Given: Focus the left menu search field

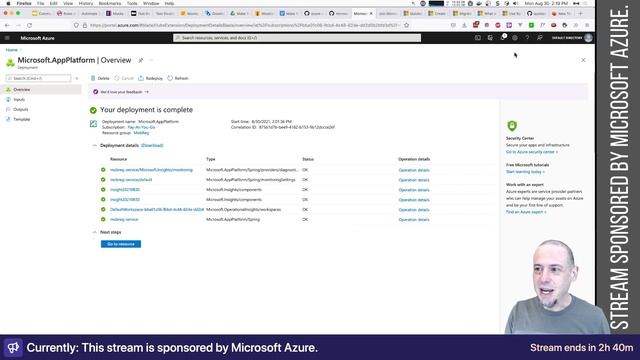Looking at the screenshot, I should (38, 78).
